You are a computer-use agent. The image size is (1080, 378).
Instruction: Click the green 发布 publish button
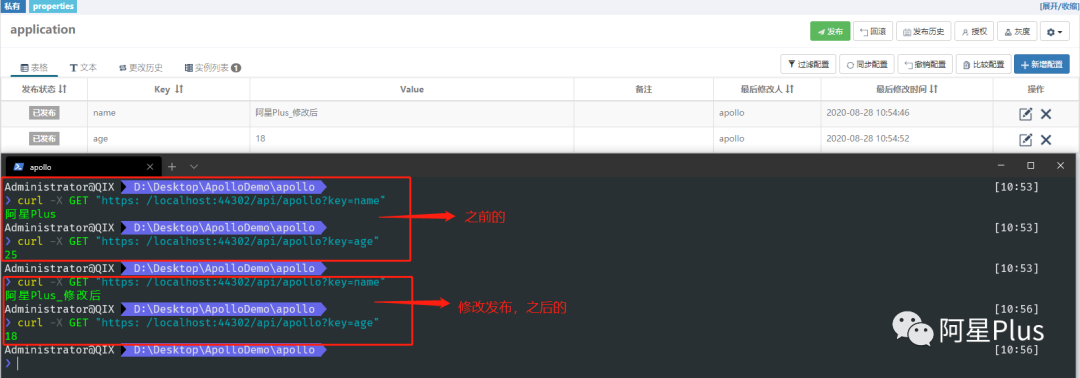[x=830, y=32]
